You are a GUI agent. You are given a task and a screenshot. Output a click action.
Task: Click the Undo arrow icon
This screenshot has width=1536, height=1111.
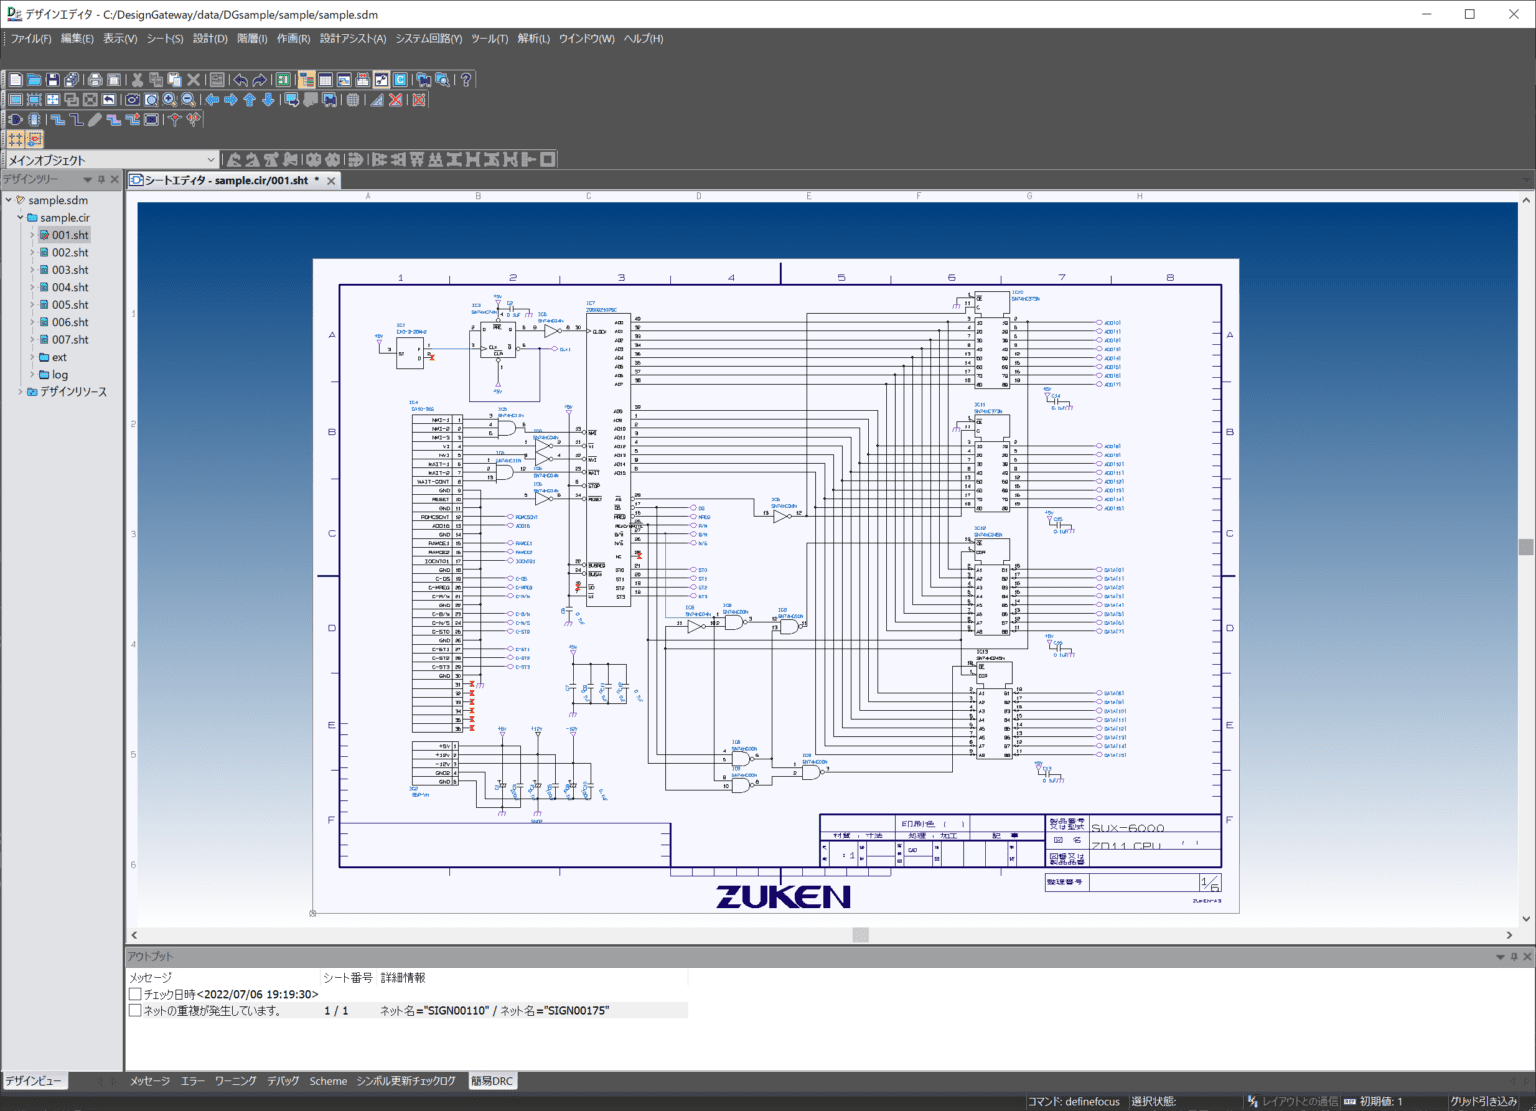click(x=240, y=79)
